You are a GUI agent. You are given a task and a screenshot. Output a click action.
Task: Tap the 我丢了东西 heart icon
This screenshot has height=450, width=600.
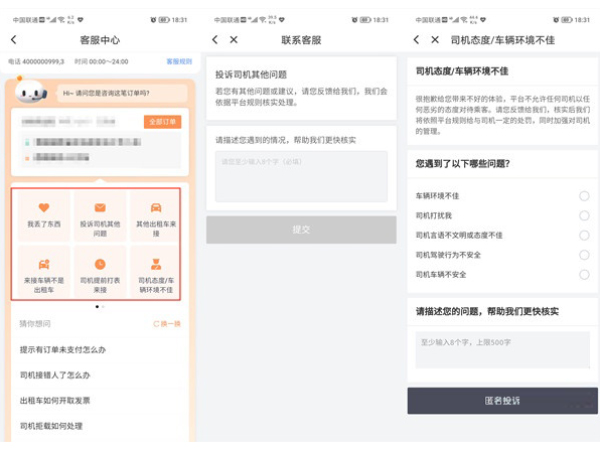44,208
